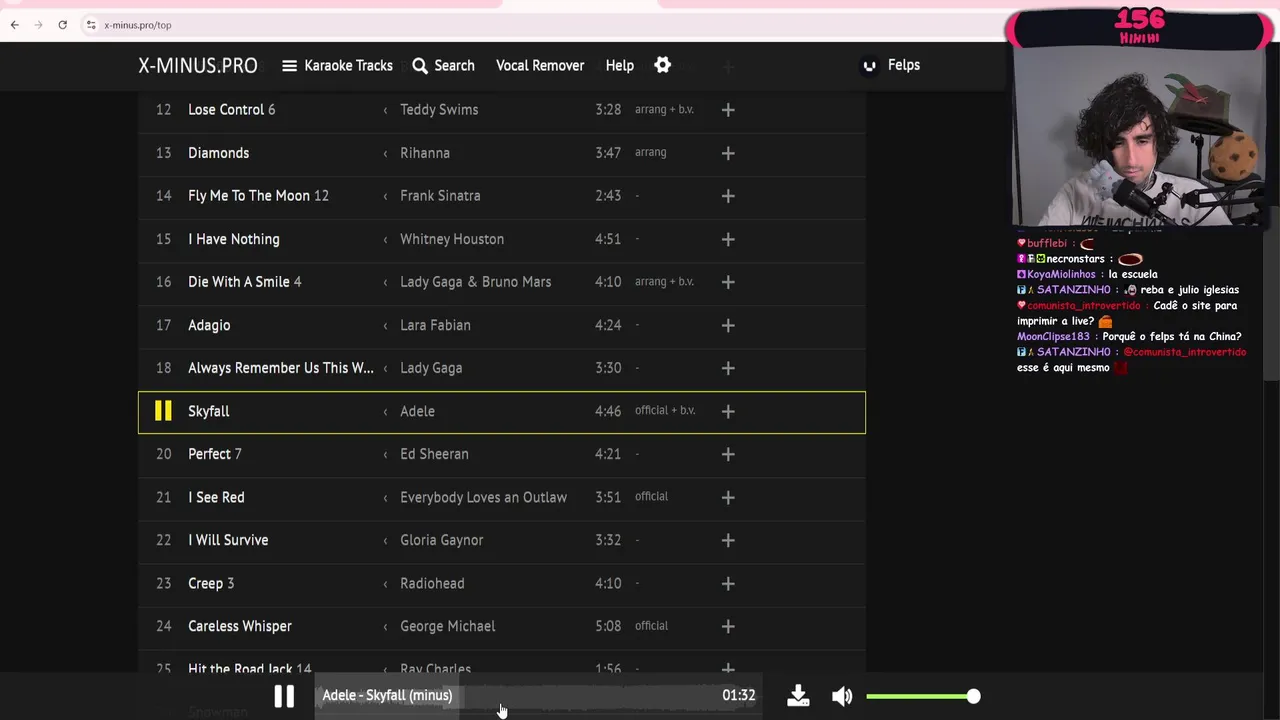
Task: Play Adagio track title
Action: (209, 325)
